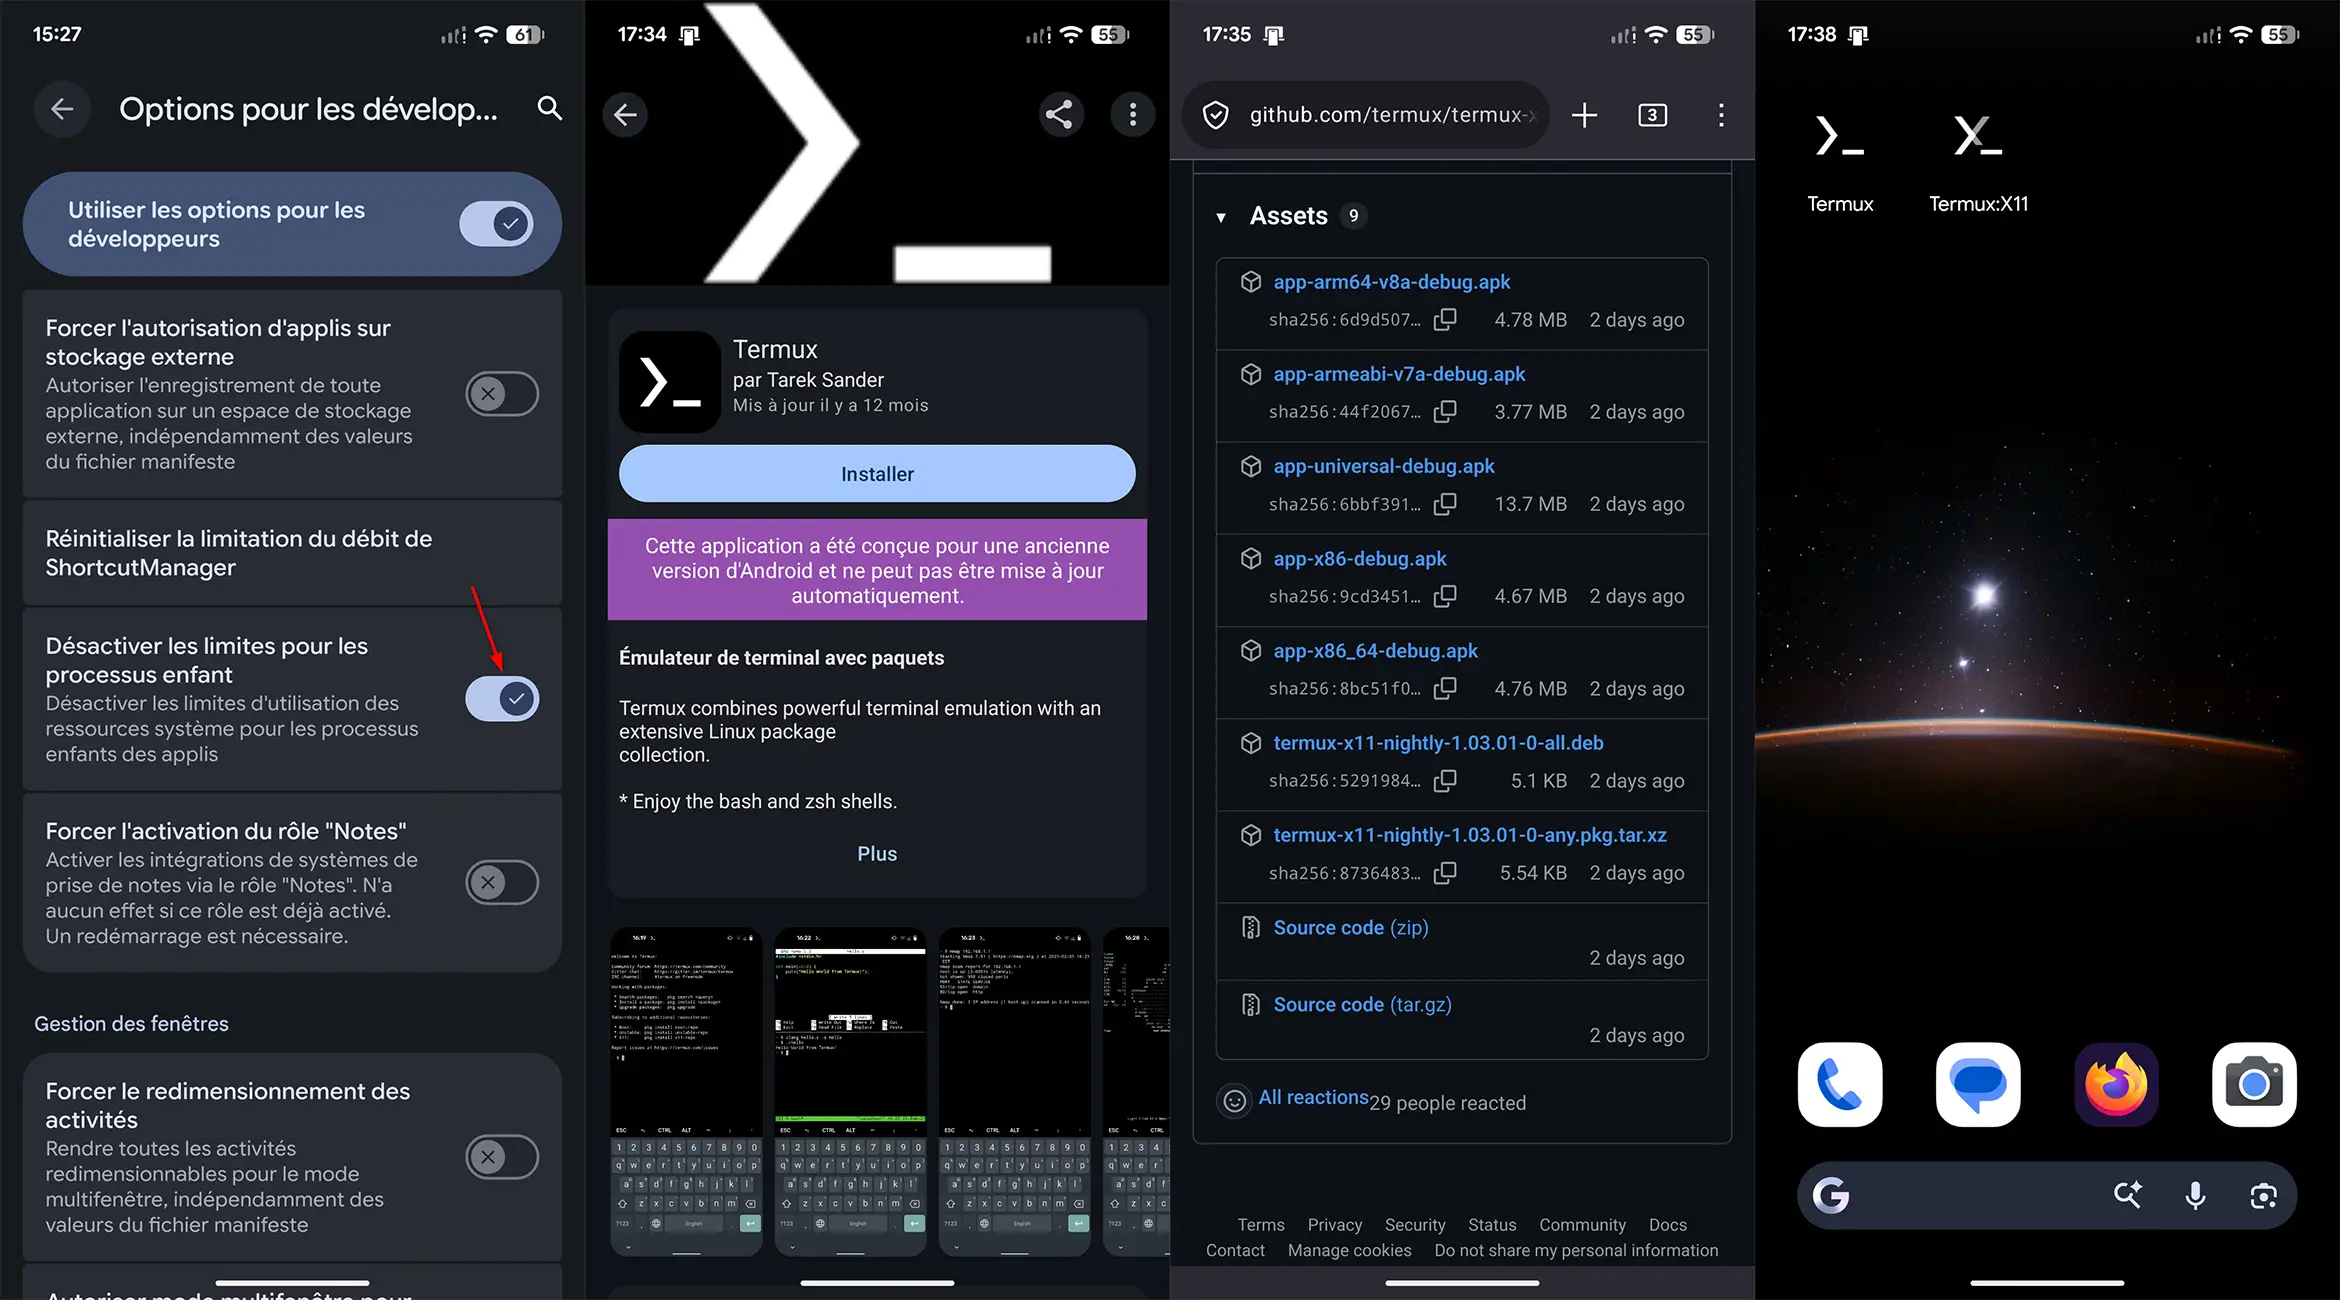Go back from developer options screen
Screen dimensions: 2340x1300
pyautogui.click(x=62, y=109)
